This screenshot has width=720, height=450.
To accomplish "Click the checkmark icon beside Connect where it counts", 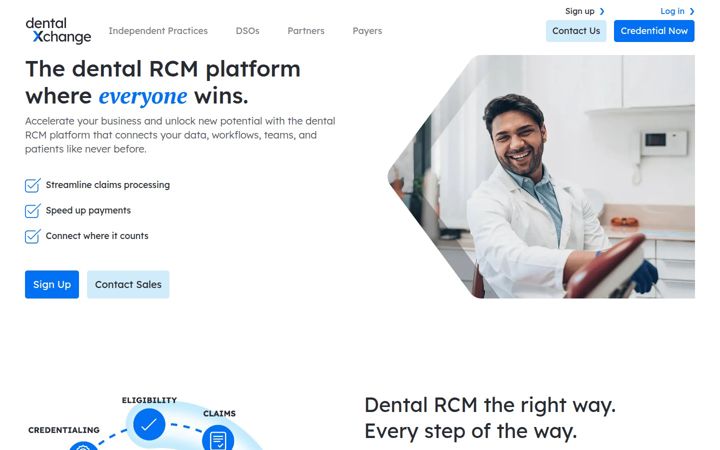I will [33, 236].
